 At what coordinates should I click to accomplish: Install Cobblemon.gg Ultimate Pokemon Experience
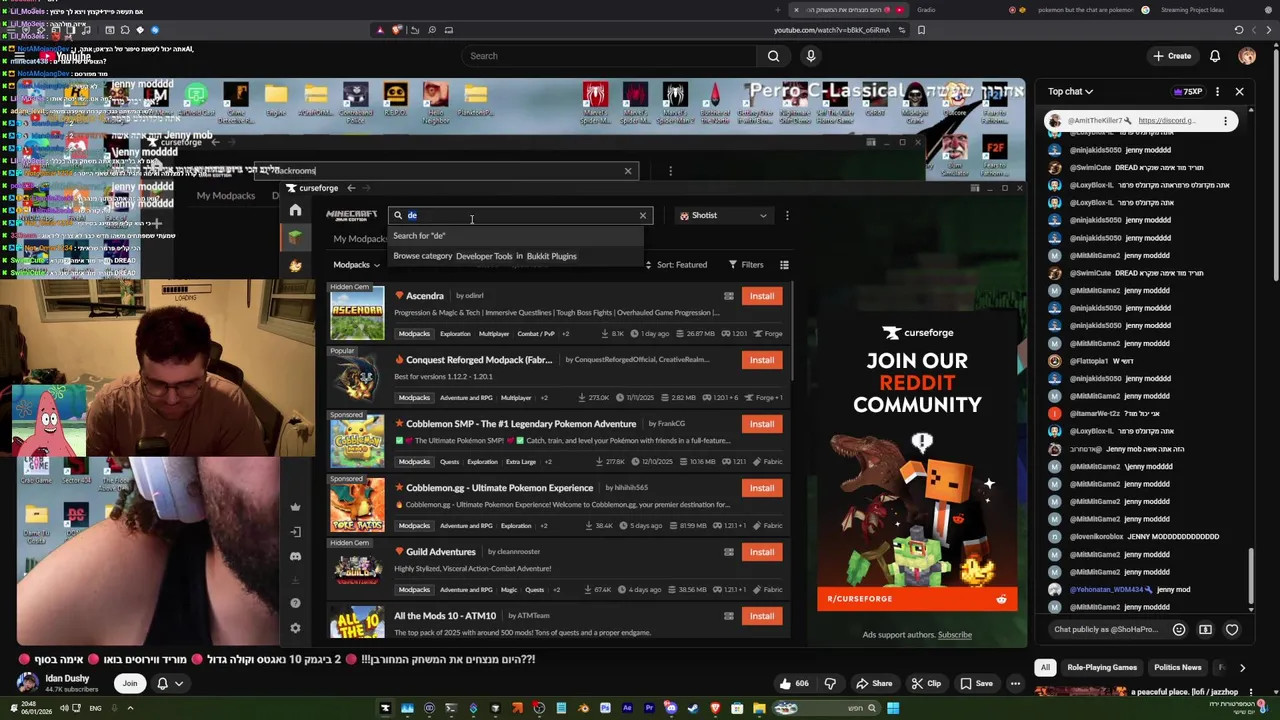(762, 488)
